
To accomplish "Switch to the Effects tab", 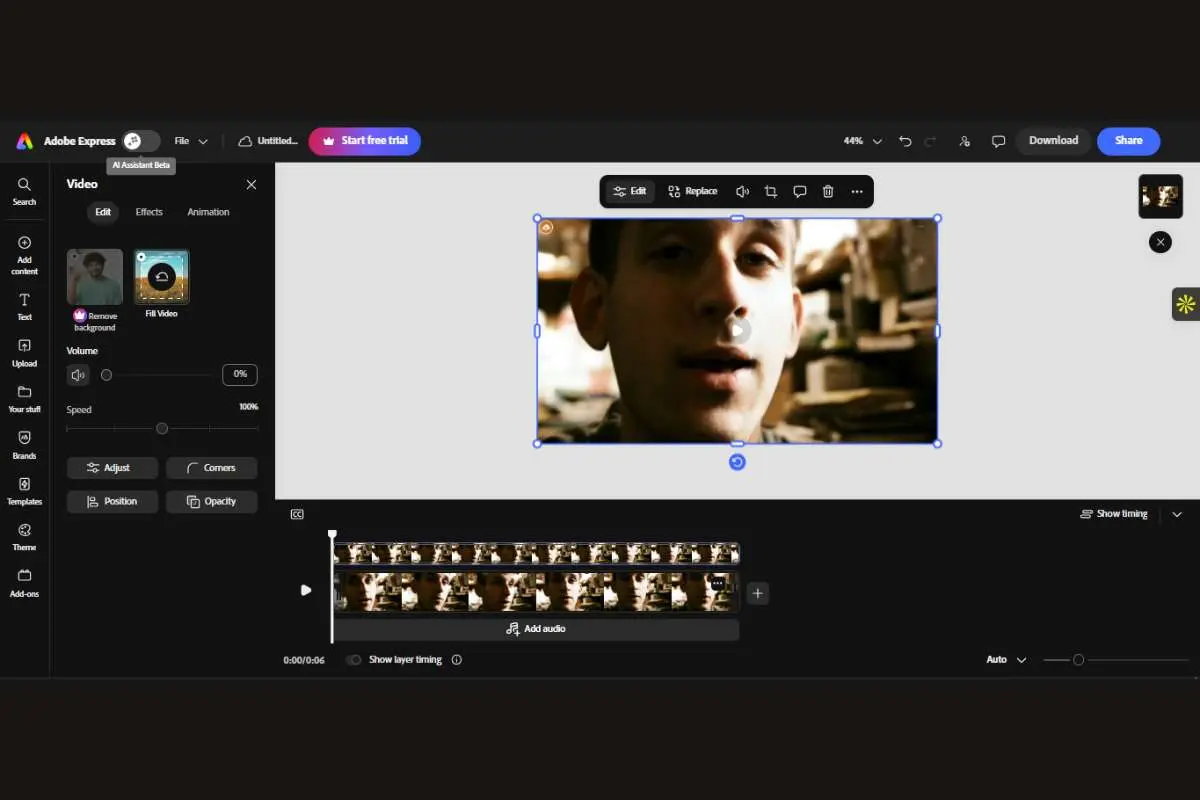I will (149, 211).
